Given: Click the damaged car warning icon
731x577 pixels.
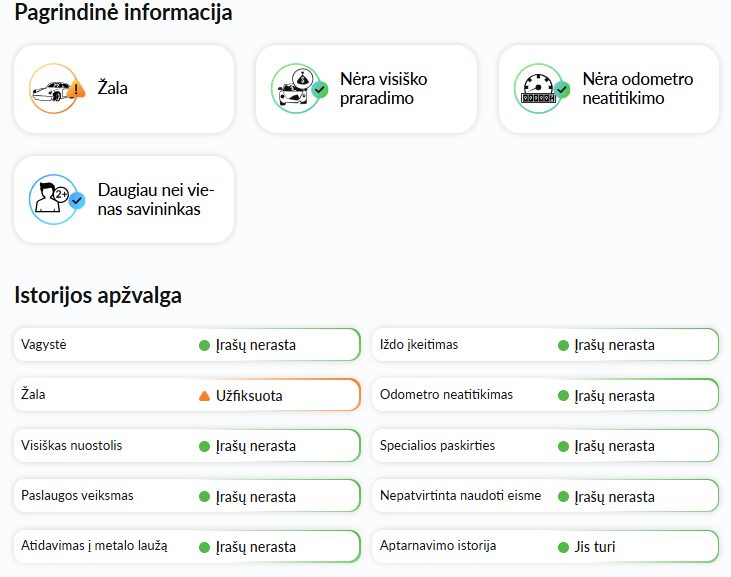Looking at the screenshot, I should click(57, 89).
